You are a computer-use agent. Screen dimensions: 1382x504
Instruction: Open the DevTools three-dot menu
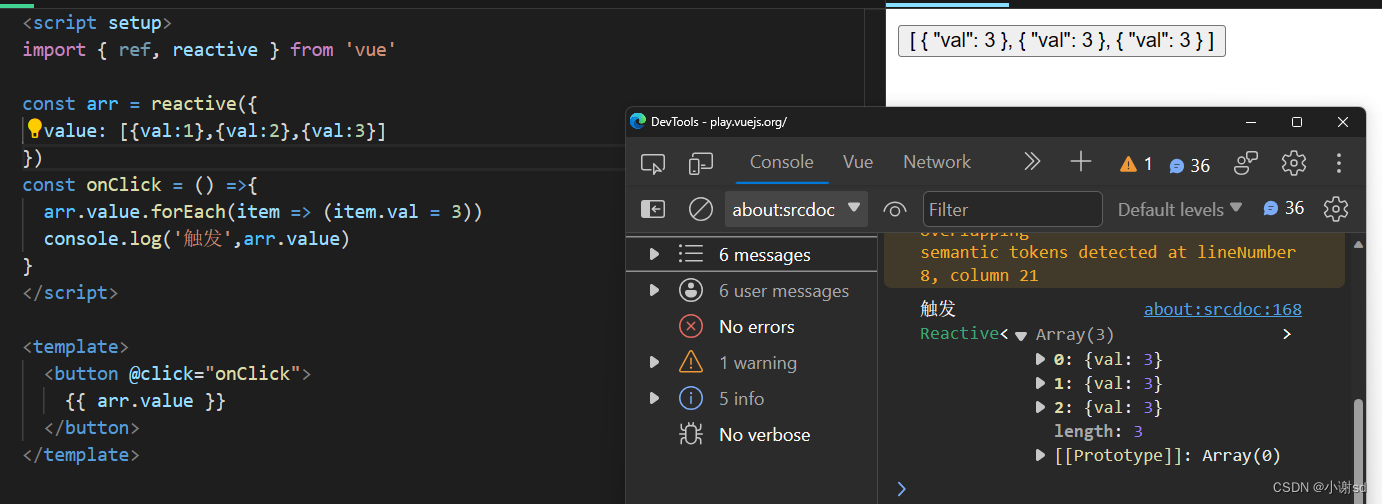coord(1339,163)
